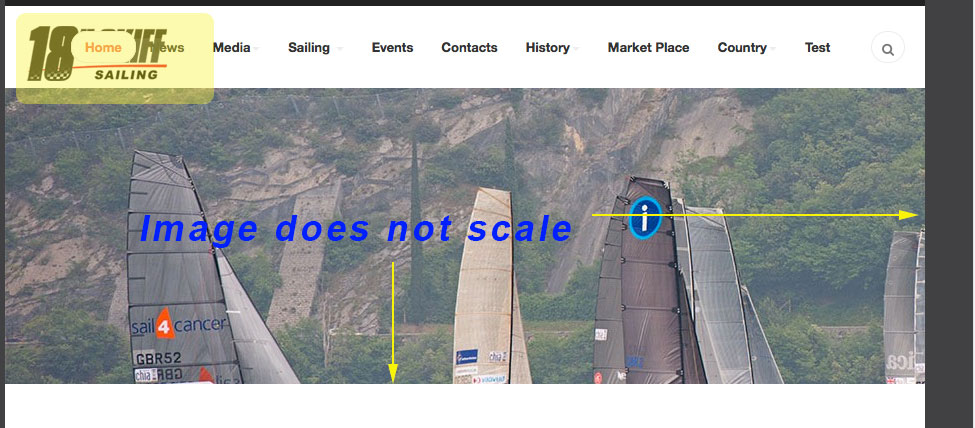The height and width of the screenshot is (428, 975).
Task: Click the GBR52 sail number
Action: 158,359
